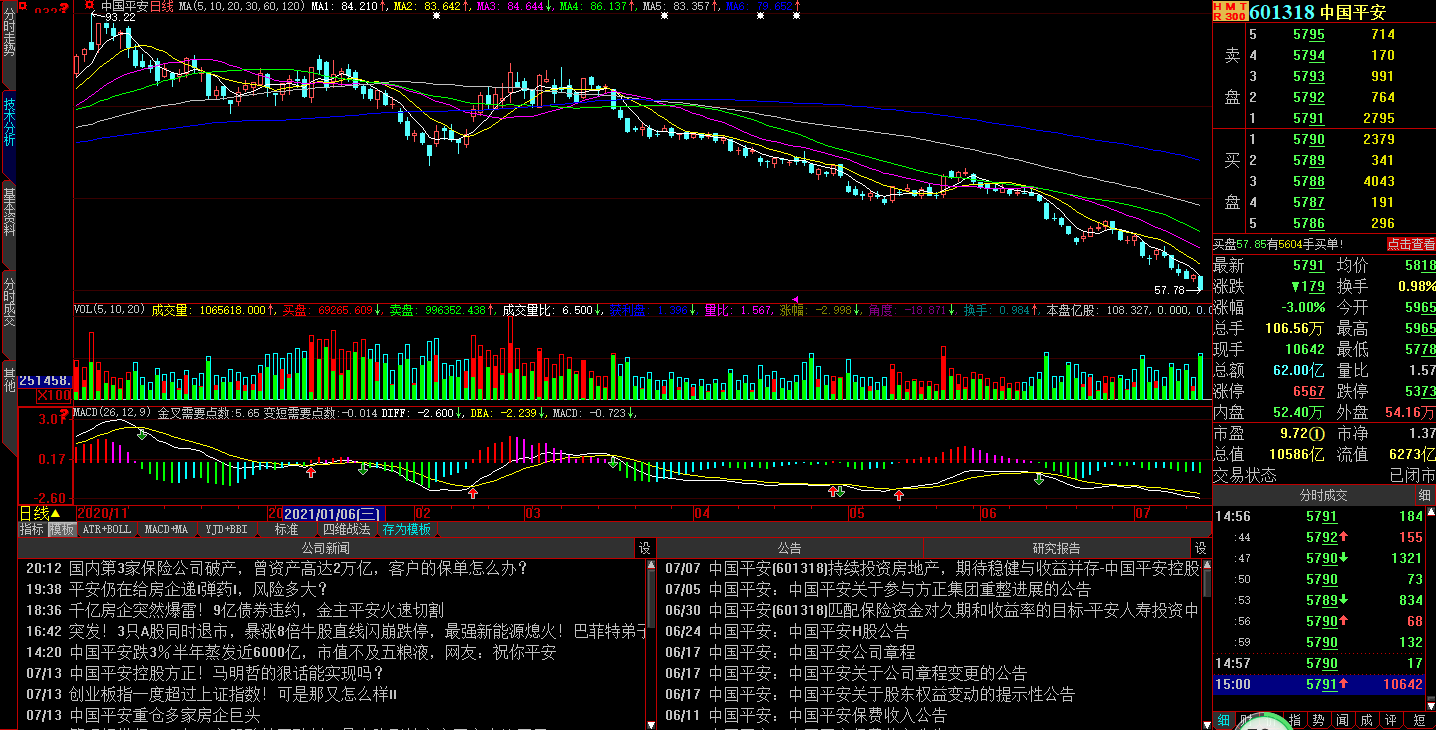Open 07/05 announcement 参与方正集团重整进展

[900, 589]
